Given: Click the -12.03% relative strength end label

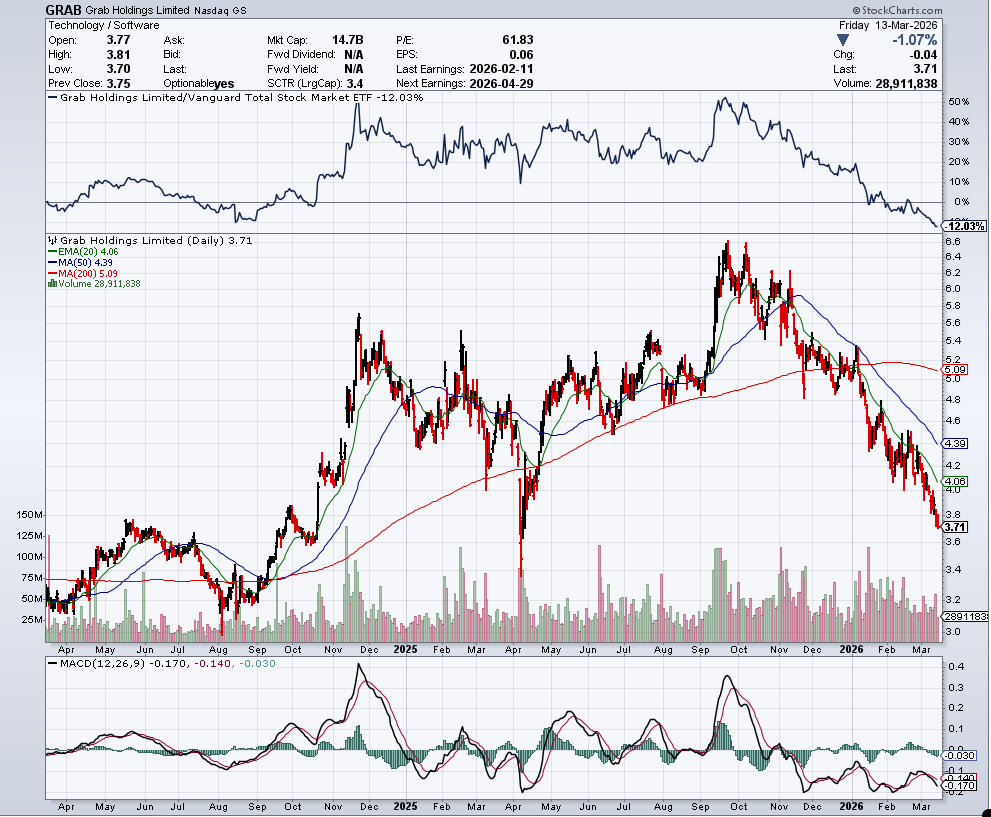Looking at the screenshot, I should (964, 226).
